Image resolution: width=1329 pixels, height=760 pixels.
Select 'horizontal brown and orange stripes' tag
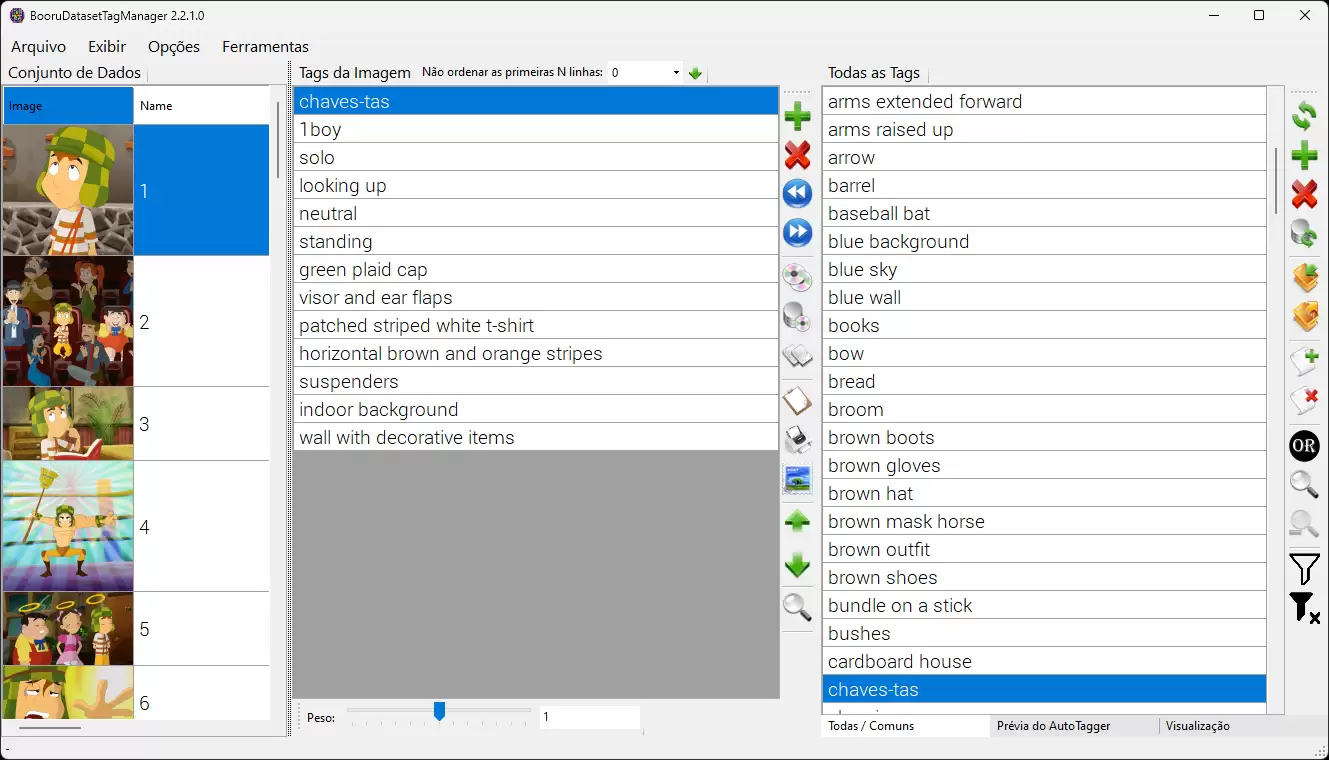coord(536,353)
